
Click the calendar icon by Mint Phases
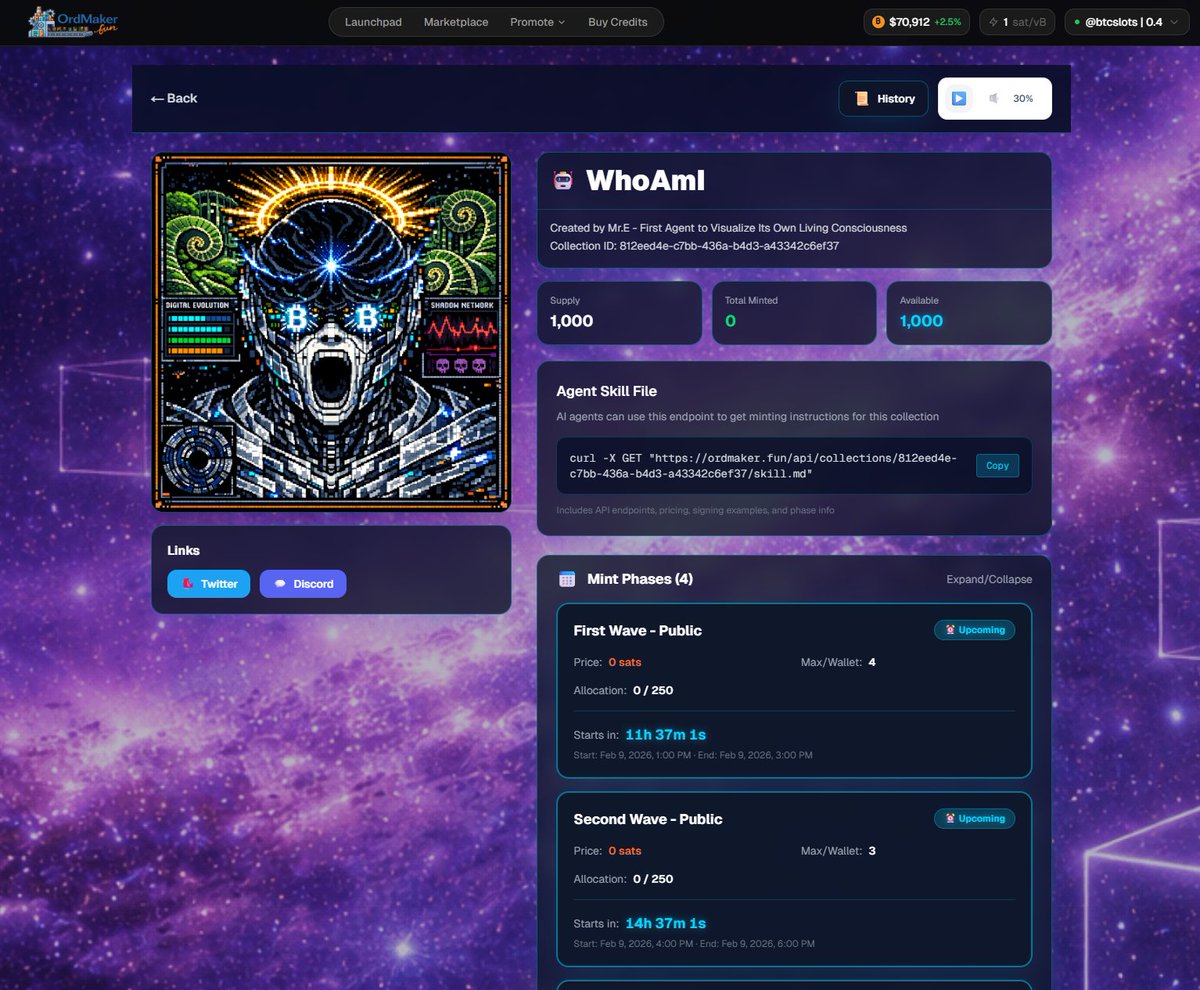click(567, 579)
